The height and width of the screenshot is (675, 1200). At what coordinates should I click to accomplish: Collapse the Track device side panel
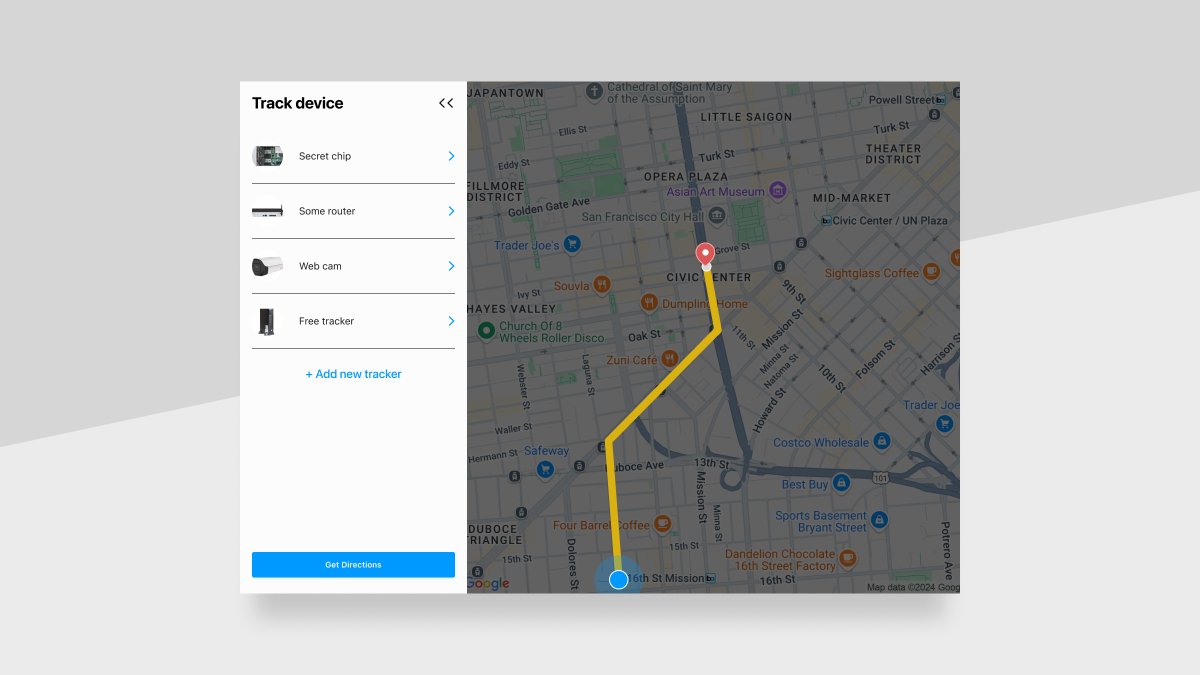click(x=446, y=103)
